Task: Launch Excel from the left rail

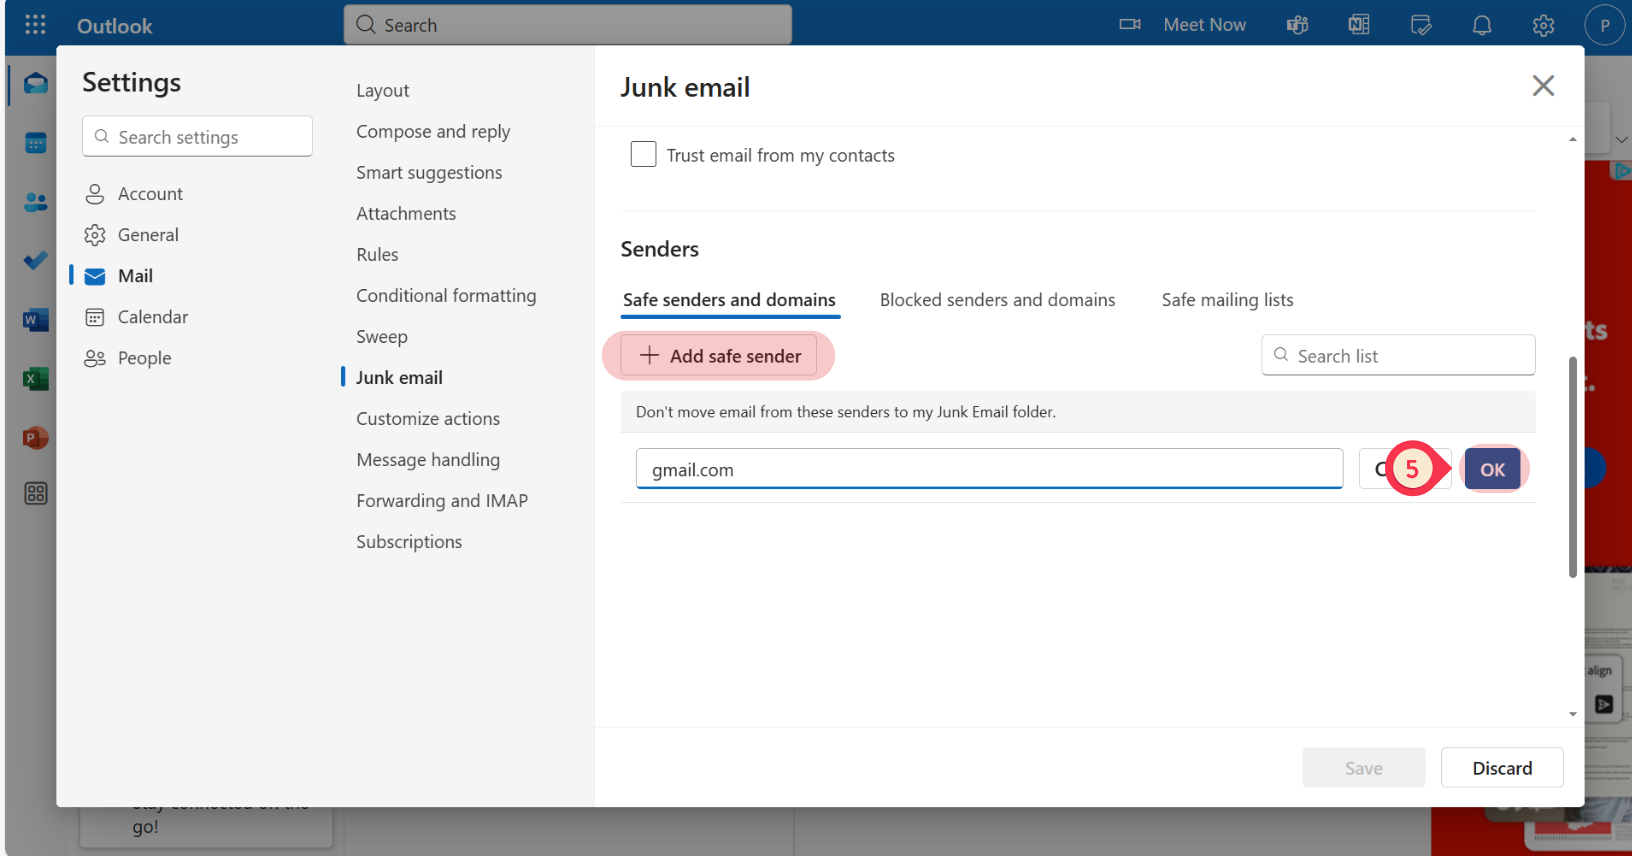Action: 36,379
